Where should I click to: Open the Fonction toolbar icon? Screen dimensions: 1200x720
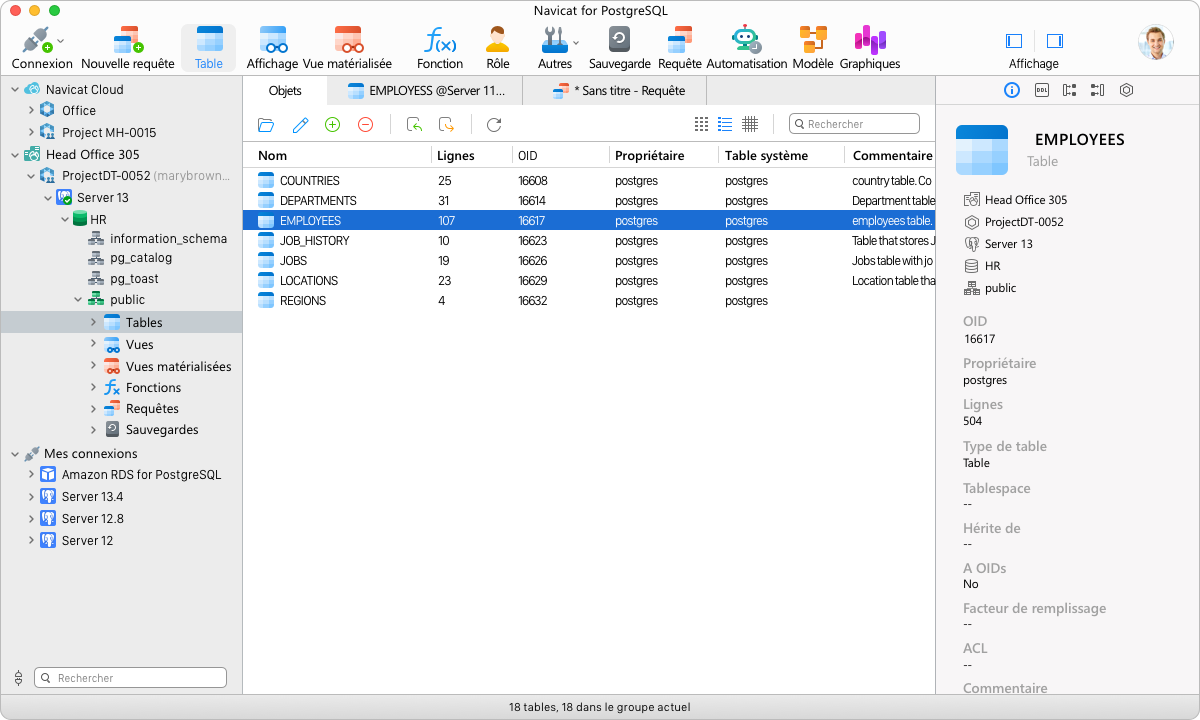click(x=440, y=48)
